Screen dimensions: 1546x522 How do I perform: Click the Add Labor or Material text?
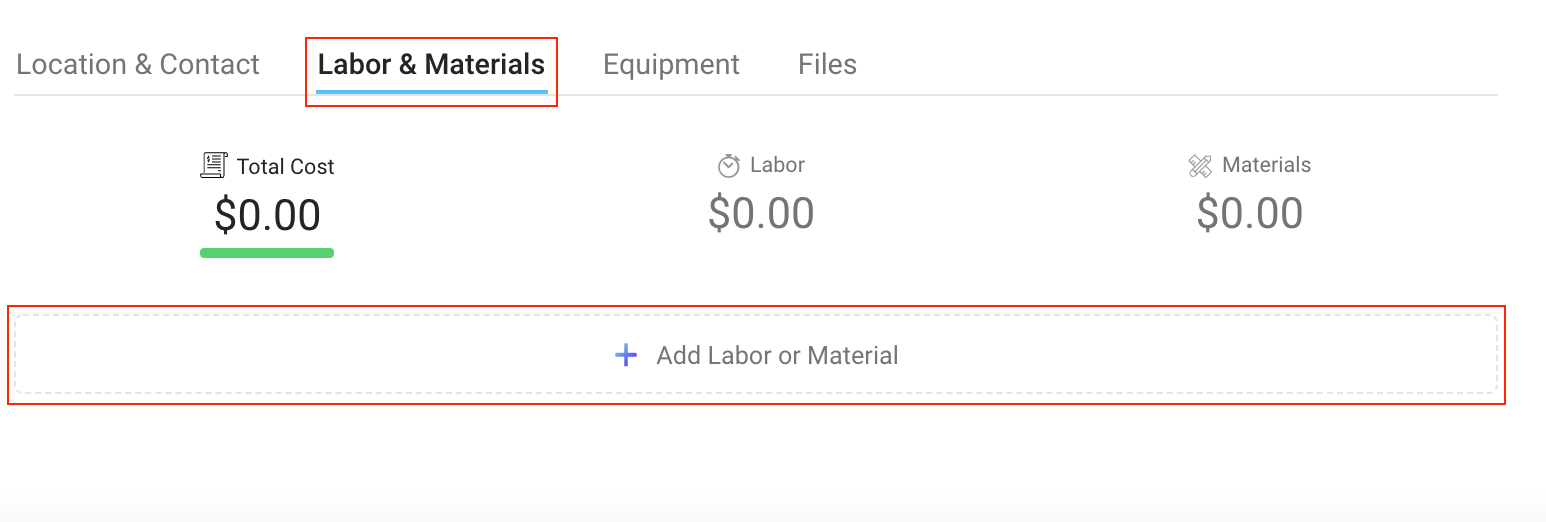[x=777, y=355]
